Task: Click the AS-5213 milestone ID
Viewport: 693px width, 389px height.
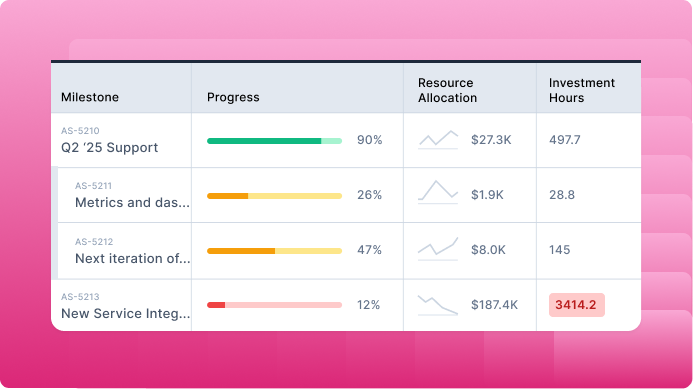Action: (x=80, y=297)
